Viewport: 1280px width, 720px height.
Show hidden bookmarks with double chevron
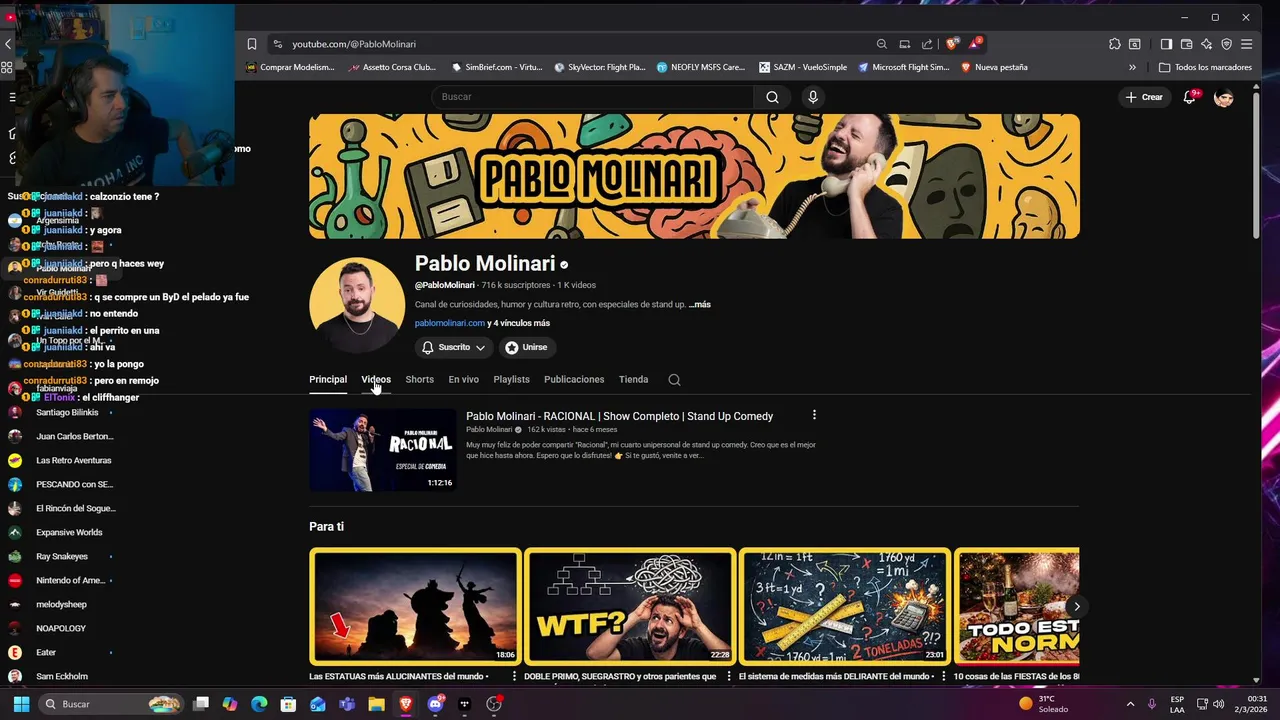[x=1132, y=67]
